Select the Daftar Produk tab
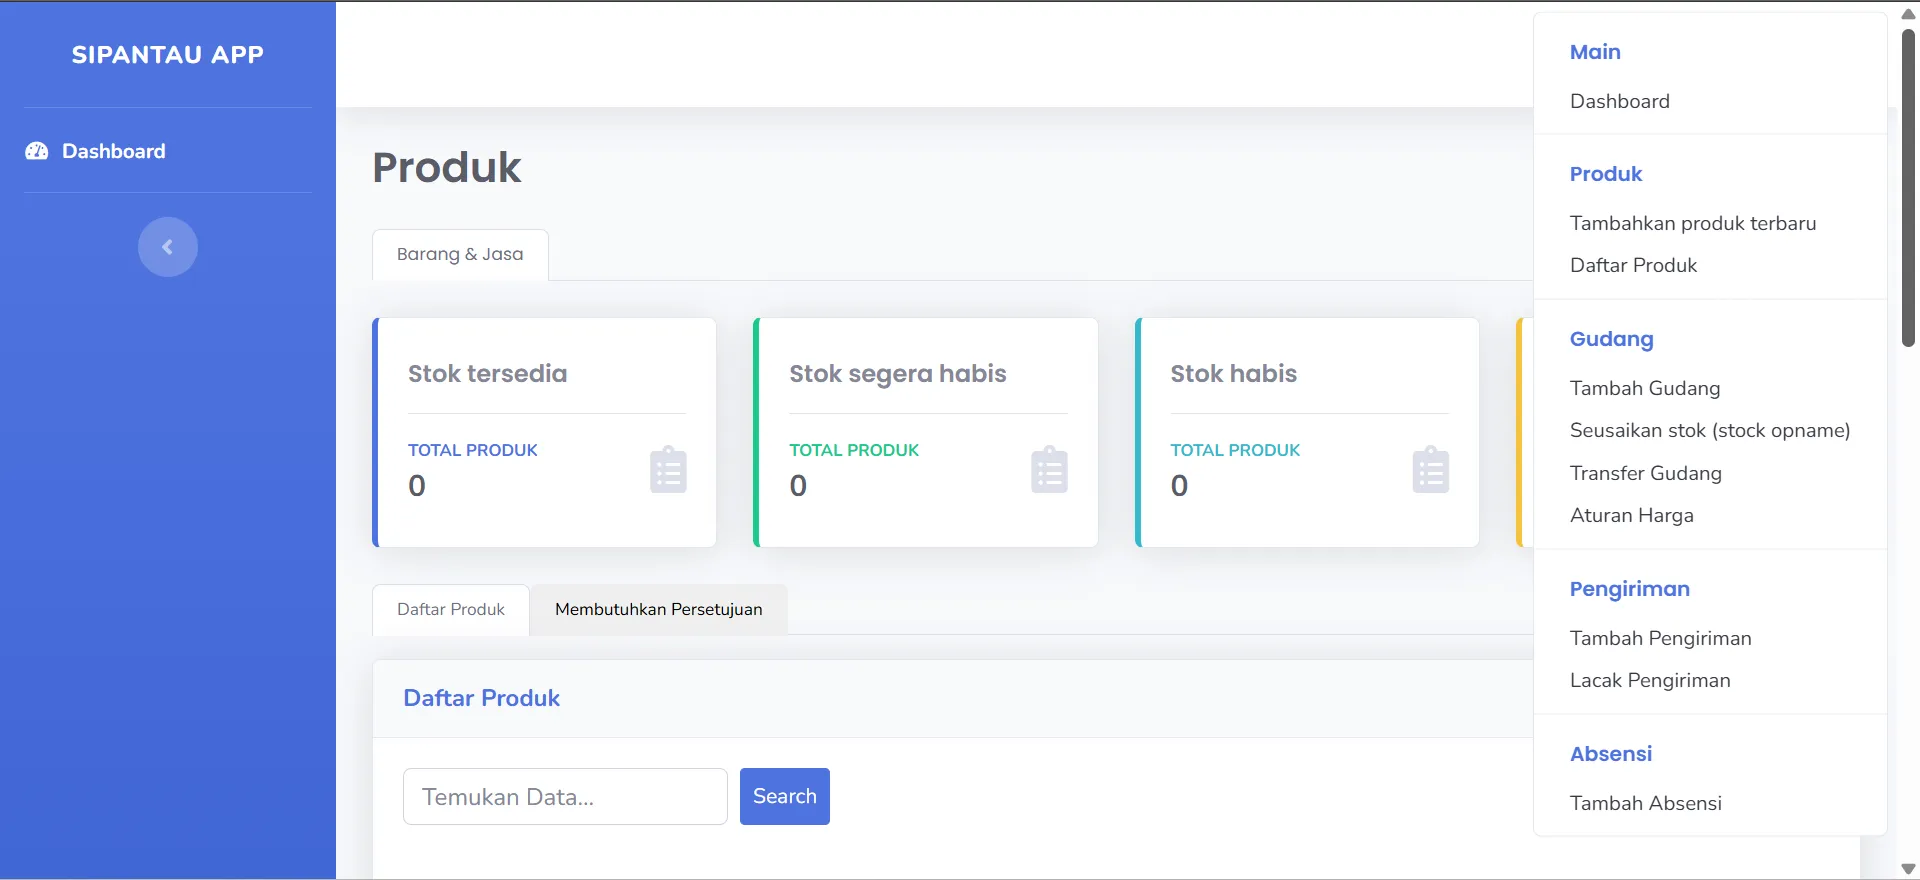Image resolution: width=1920 pixels, height=880 pixels. (451, 610)
